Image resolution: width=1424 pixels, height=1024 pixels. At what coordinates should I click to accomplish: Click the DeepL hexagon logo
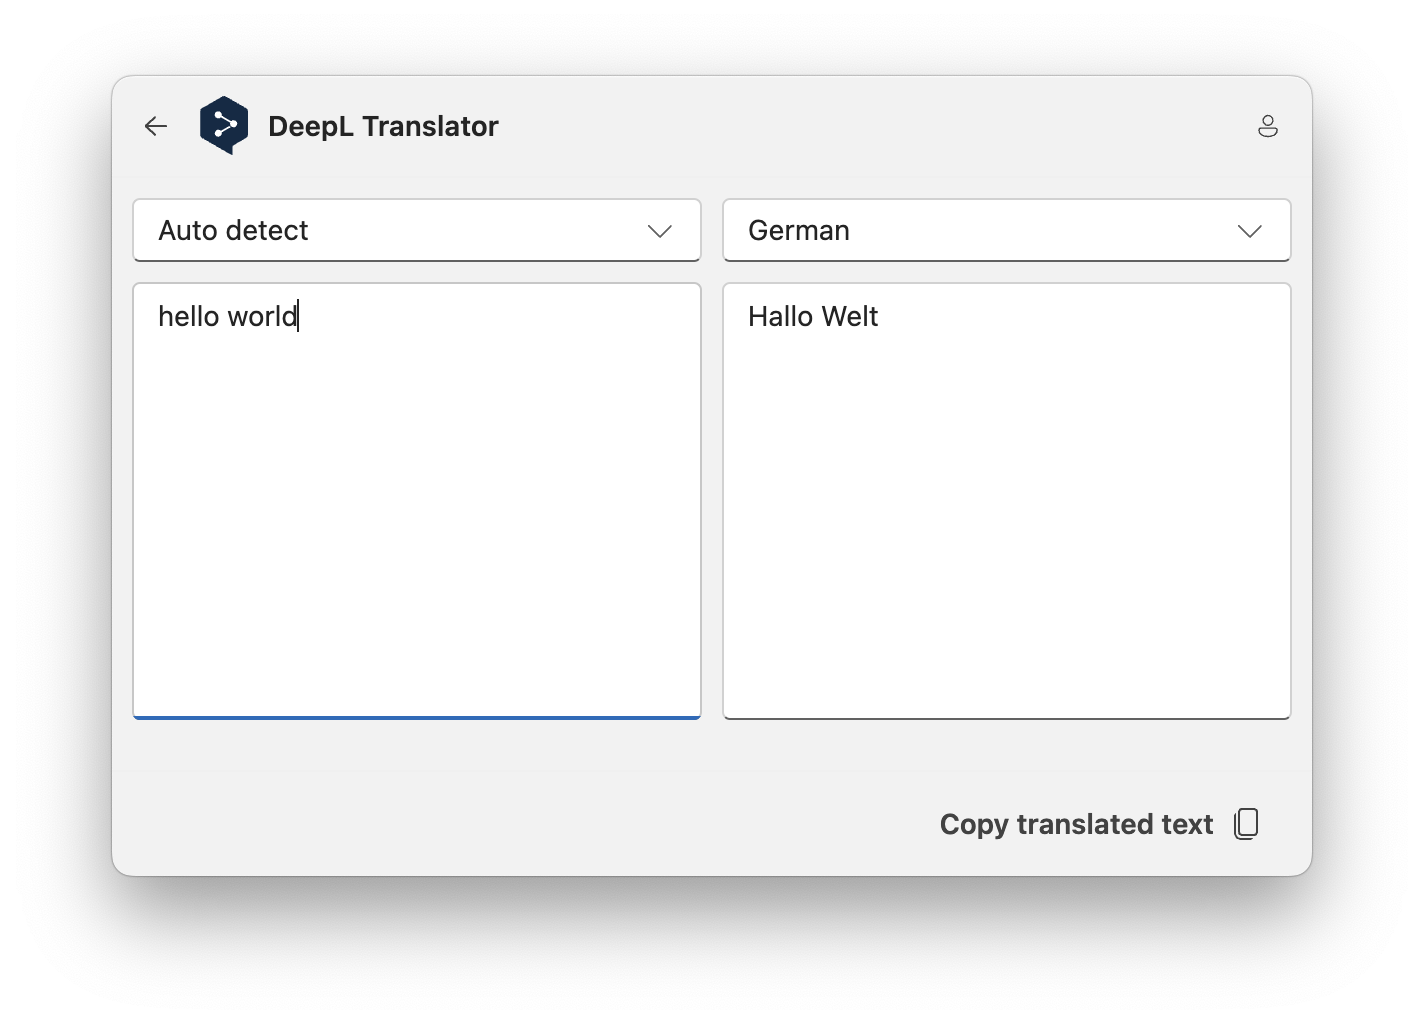click(x=224, y=125)
